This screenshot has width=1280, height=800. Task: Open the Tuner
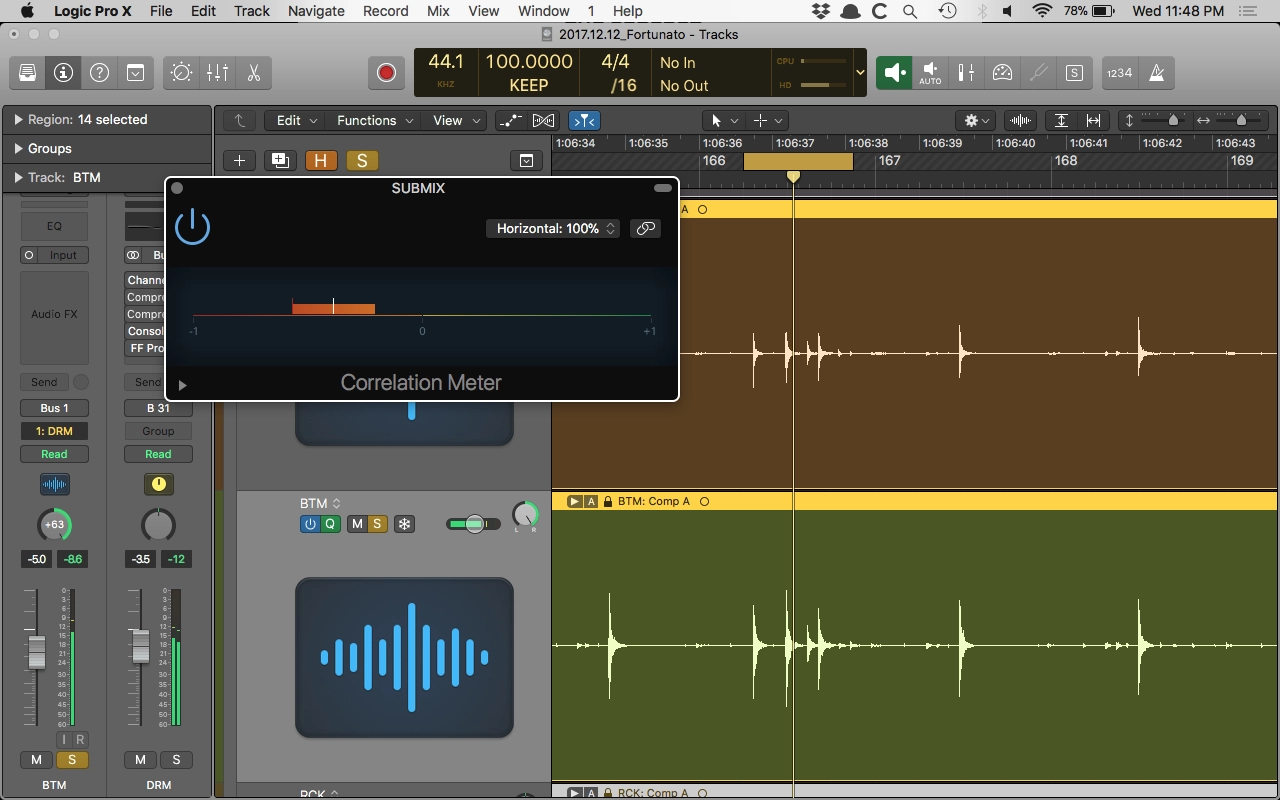point(1038,73)
